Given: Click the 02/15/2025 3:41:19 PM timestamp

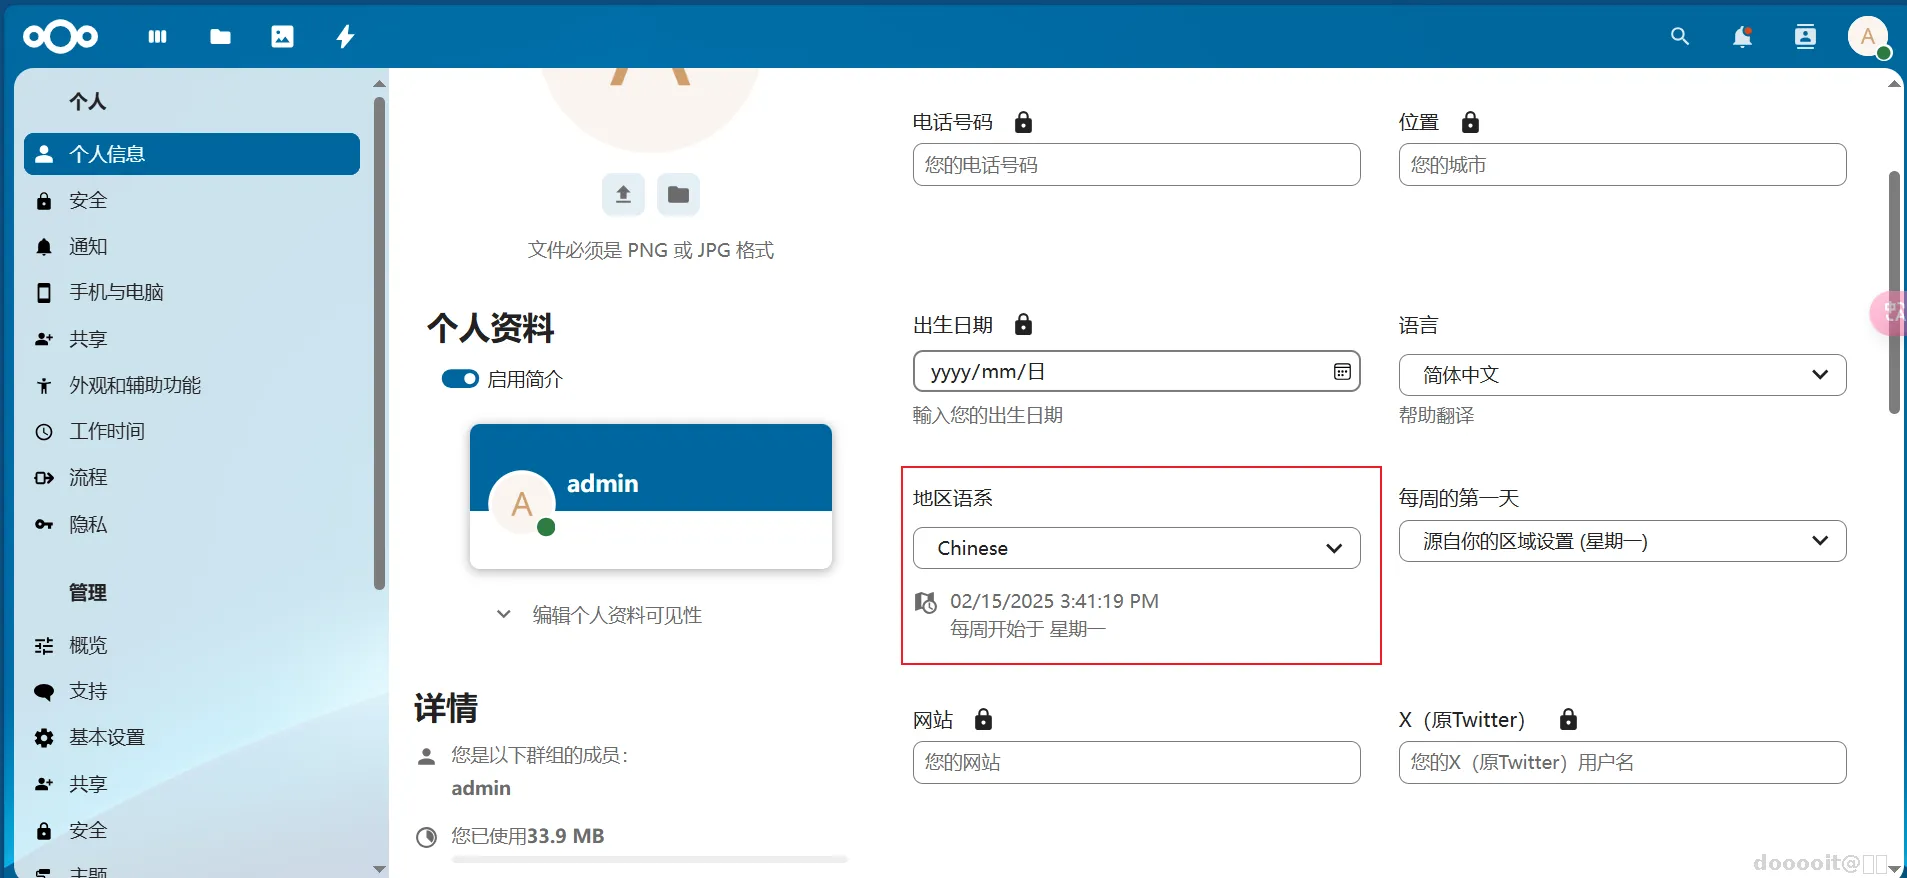Looking at the screenshot, I should (x=1054, y=601).
